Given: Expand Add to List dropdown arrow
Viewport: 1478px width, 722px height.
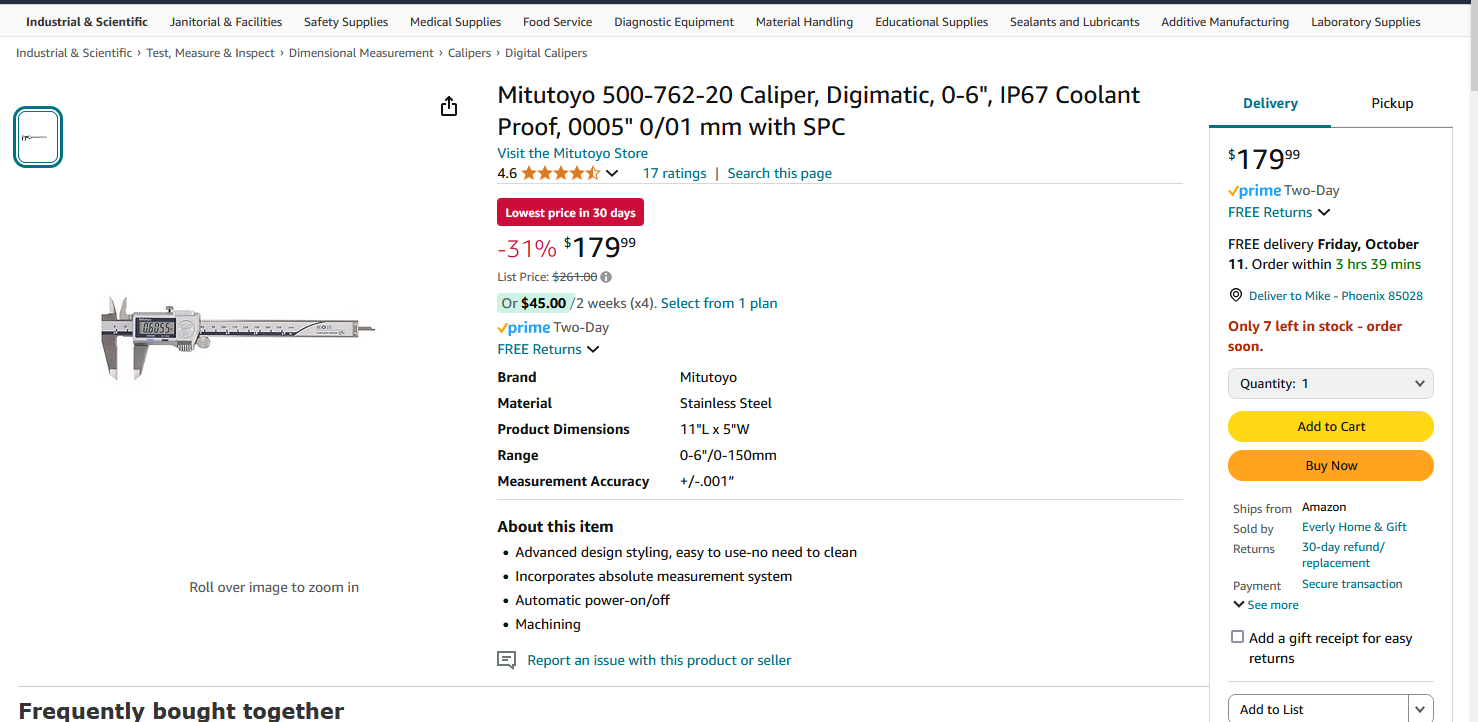Looking at the screenshot, I should [1420, 709].
